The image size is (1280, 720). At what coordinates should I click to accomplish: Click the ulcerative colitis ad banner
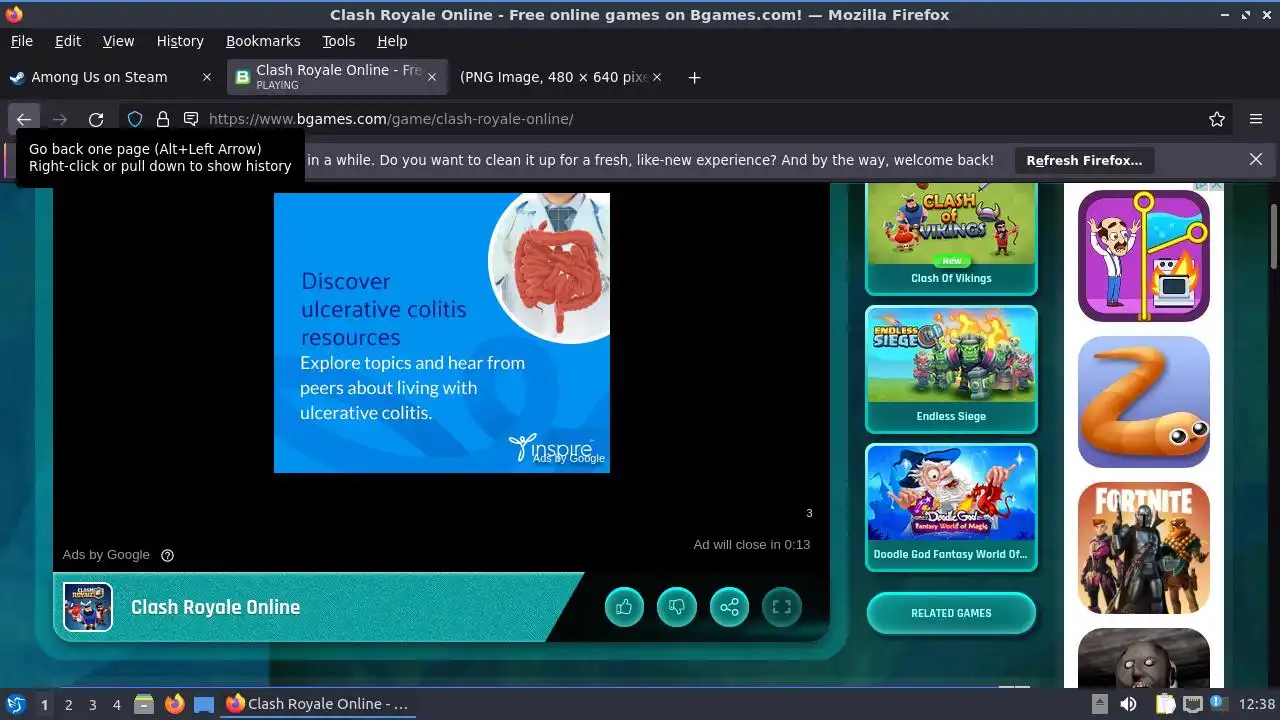442,332
